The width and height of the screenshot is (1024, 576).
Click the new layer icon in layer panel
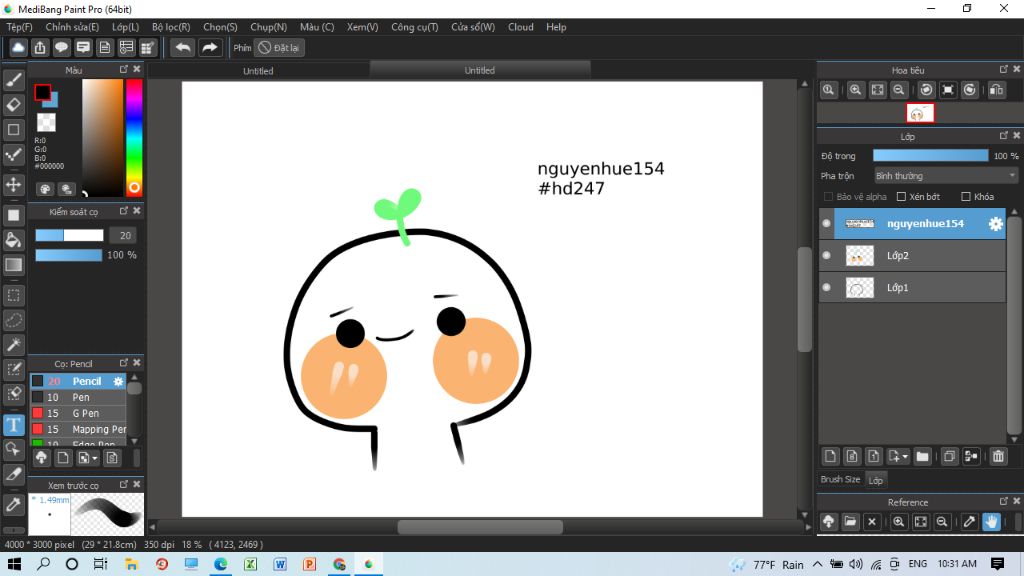click(830, 456)
